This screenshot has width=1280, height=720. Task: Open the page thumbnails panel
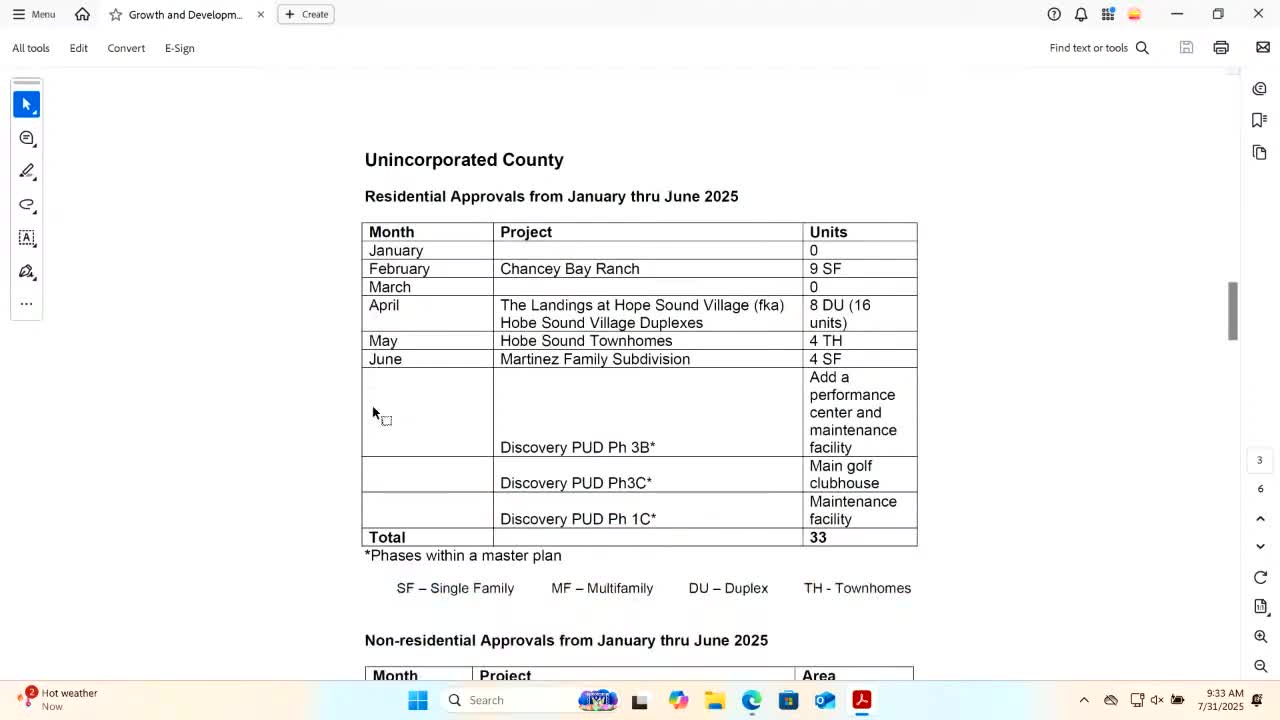(1260, 152)
